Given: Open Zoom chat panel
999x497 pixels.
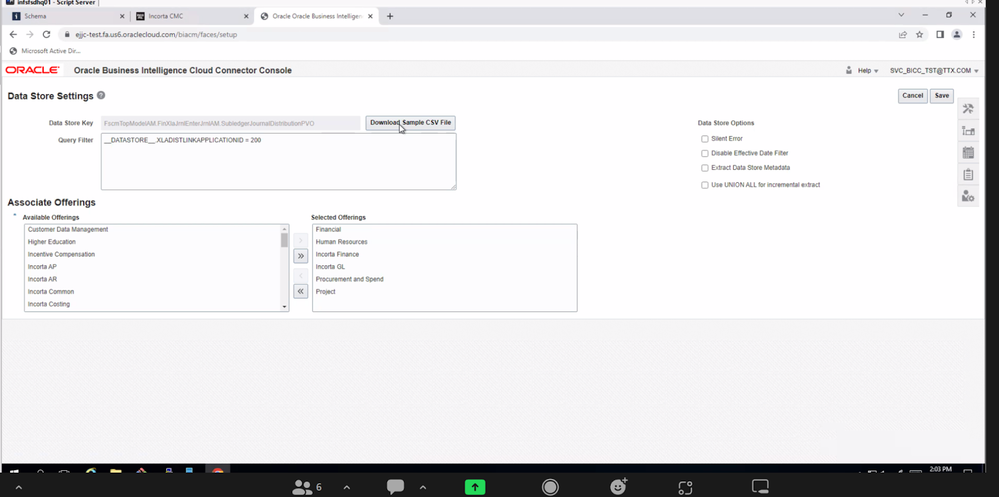Looking at the screenshot, I should pyautogui.click(x=396, y=487).
